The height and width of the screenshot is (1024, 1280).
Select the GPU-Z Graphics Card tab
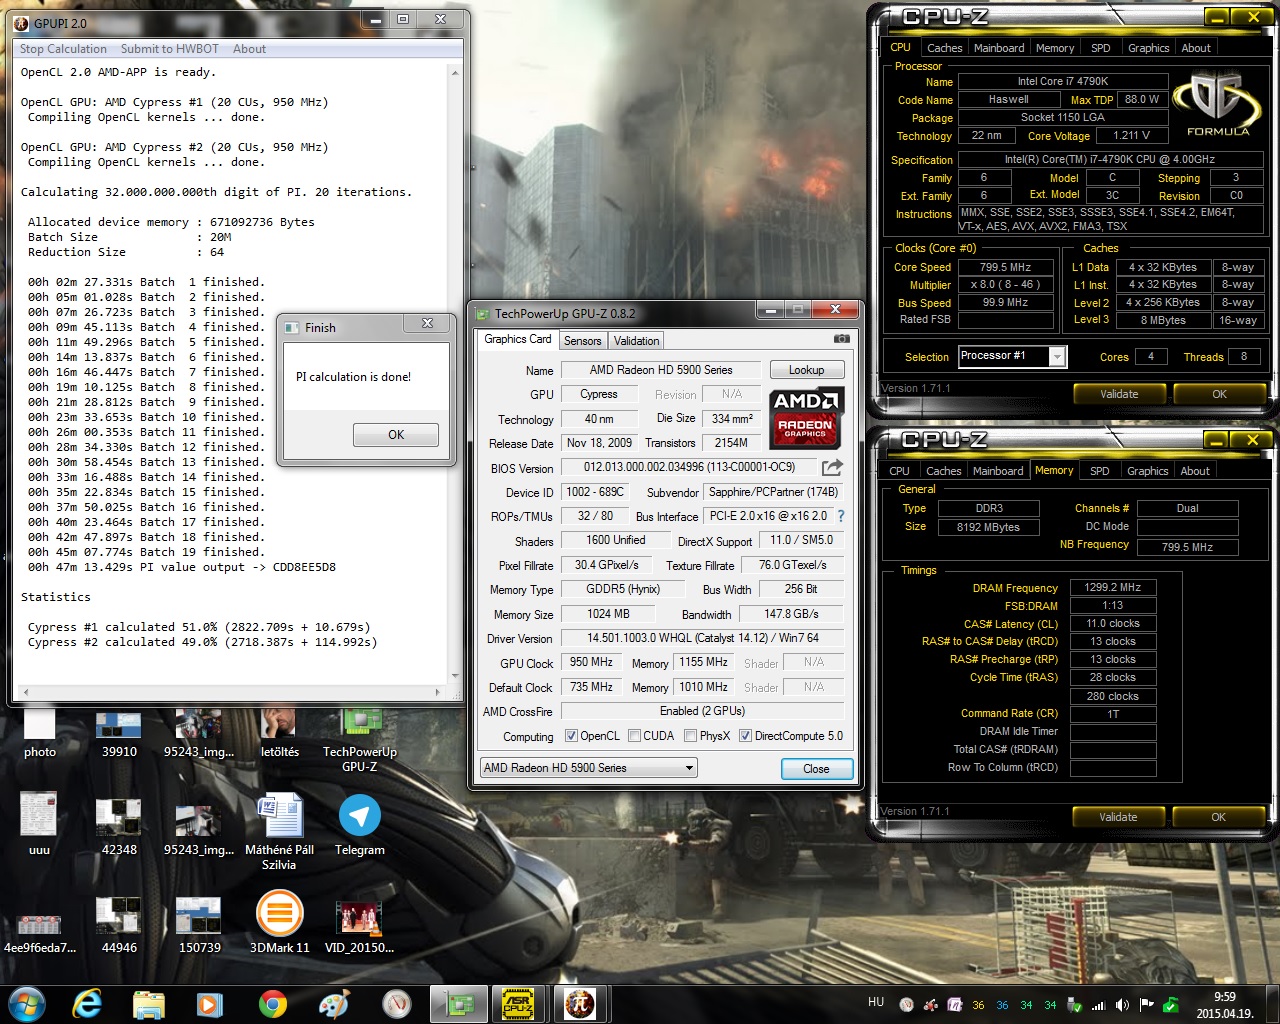point(518,340)
